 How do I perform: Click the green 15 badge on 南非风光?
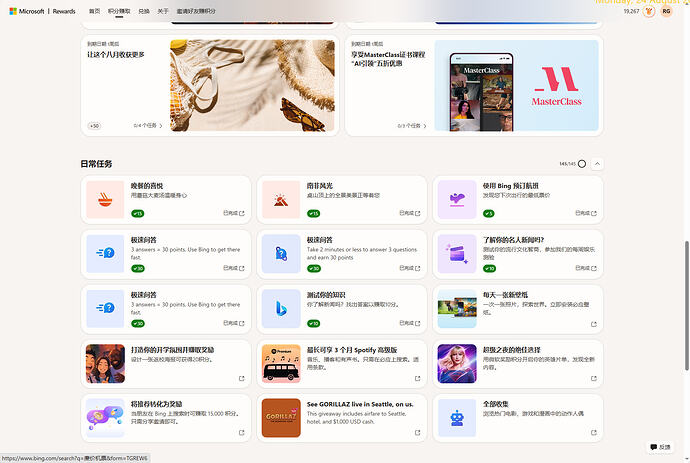click(x=314, y=213)
